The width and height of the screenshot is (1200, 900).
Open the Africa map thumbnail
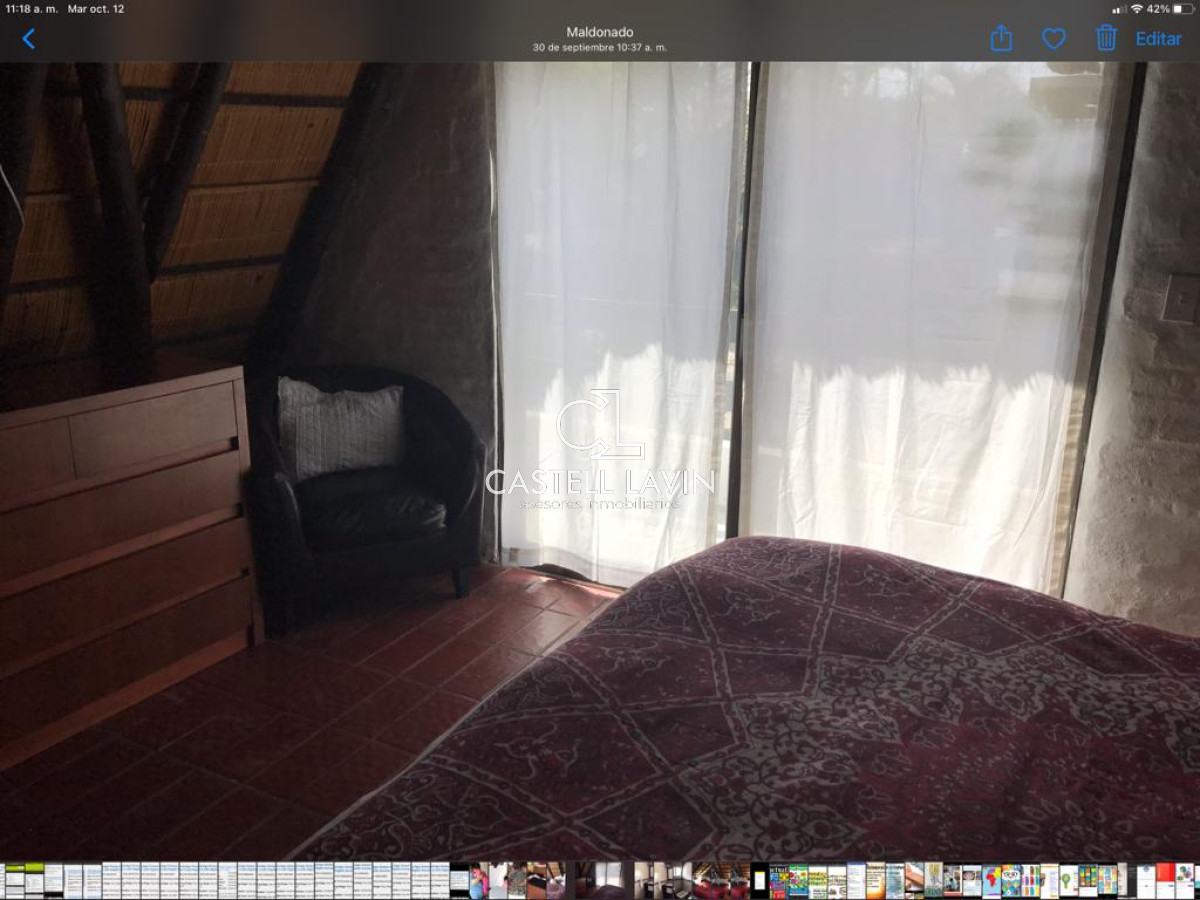(991, 880)
